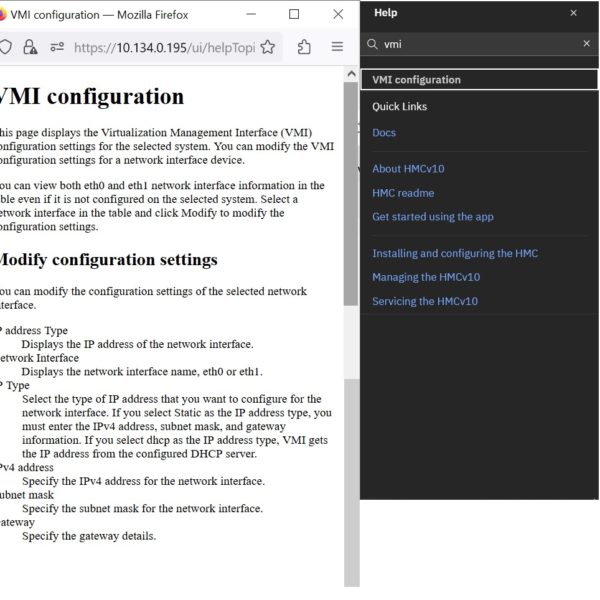Open Get started using the app link
The height and width of the screenshot is (600, 600).
(433, 217)
